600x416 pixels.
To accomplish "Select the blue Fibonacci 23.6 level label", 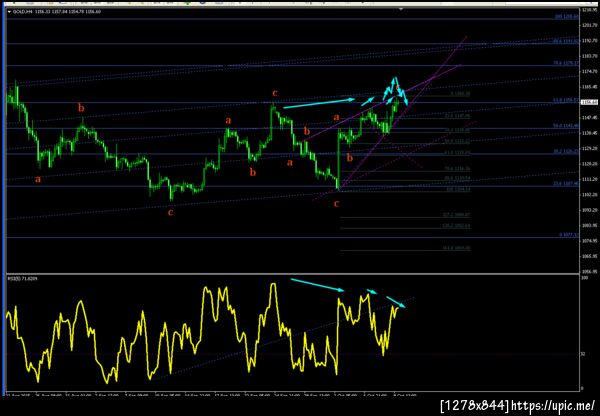I will (565, 184).
